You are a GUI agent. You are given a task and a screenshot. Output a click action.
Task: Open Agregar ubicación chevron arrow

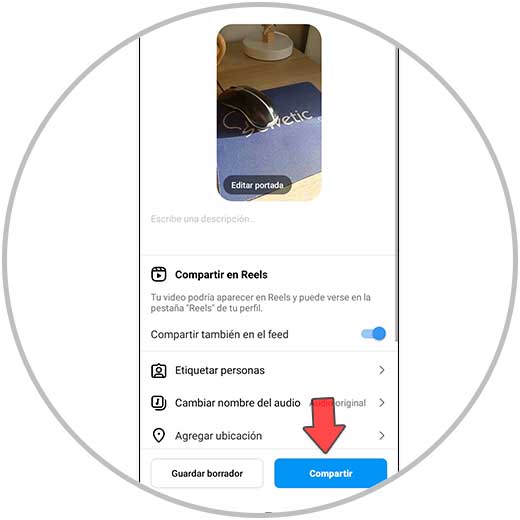click(382, 435)
